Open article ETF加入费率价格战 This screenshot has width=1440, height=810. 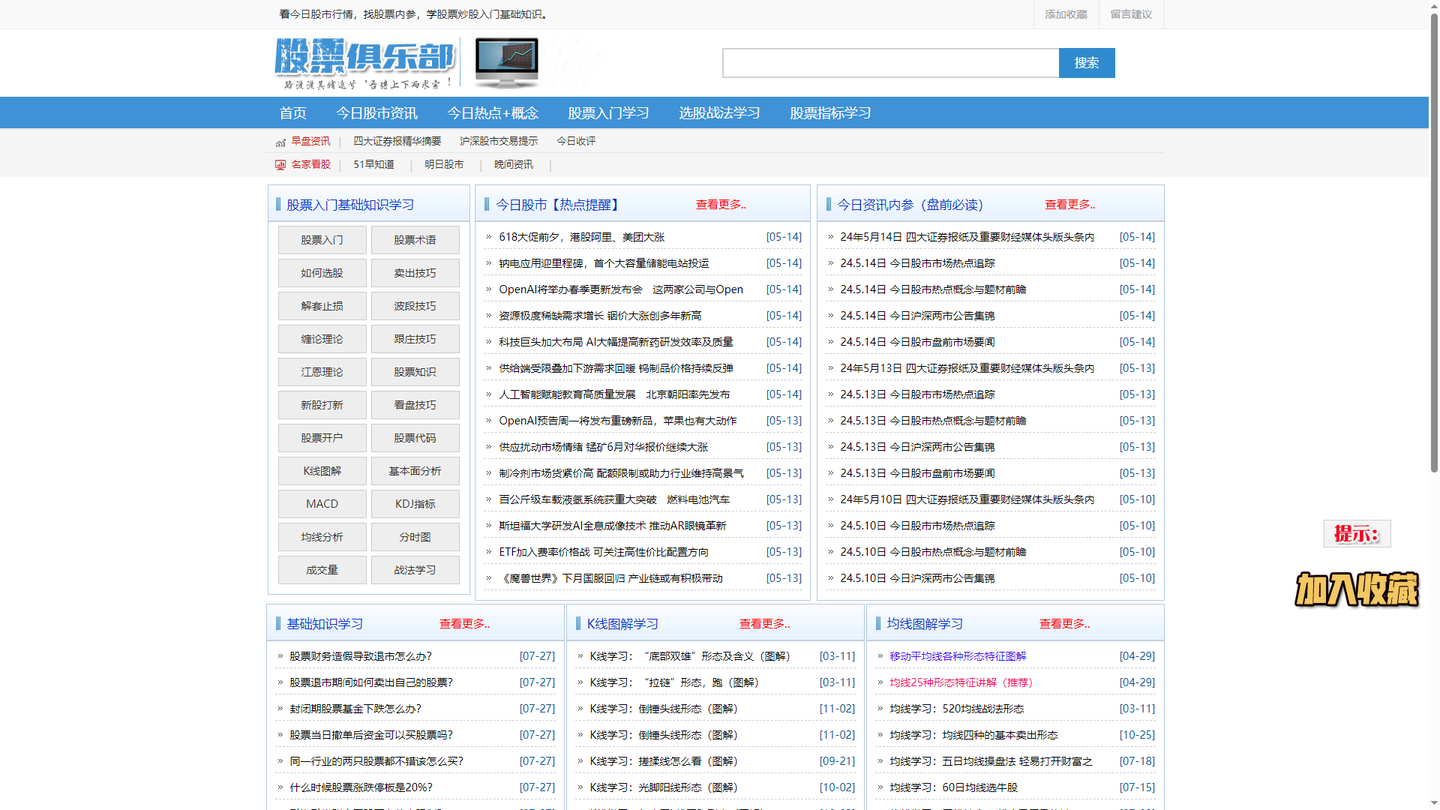[604, 552]
